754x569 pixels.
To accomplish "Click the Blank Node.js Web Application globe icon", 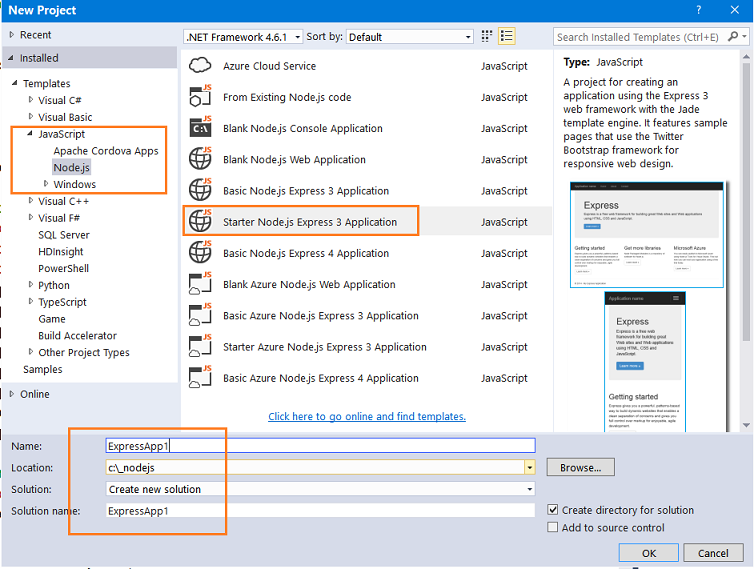I will tap(200, 159).
